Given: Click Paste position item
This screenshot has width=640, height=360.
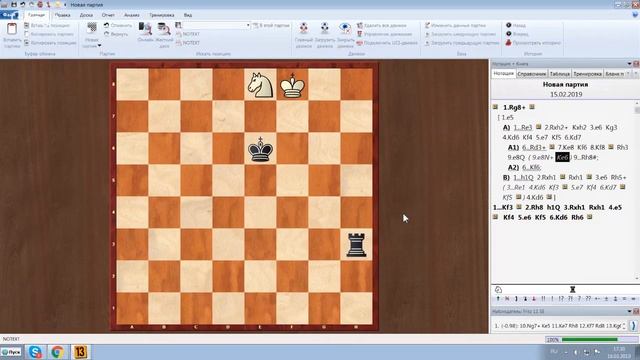Looking at the screenshot, I should point(47,25).
